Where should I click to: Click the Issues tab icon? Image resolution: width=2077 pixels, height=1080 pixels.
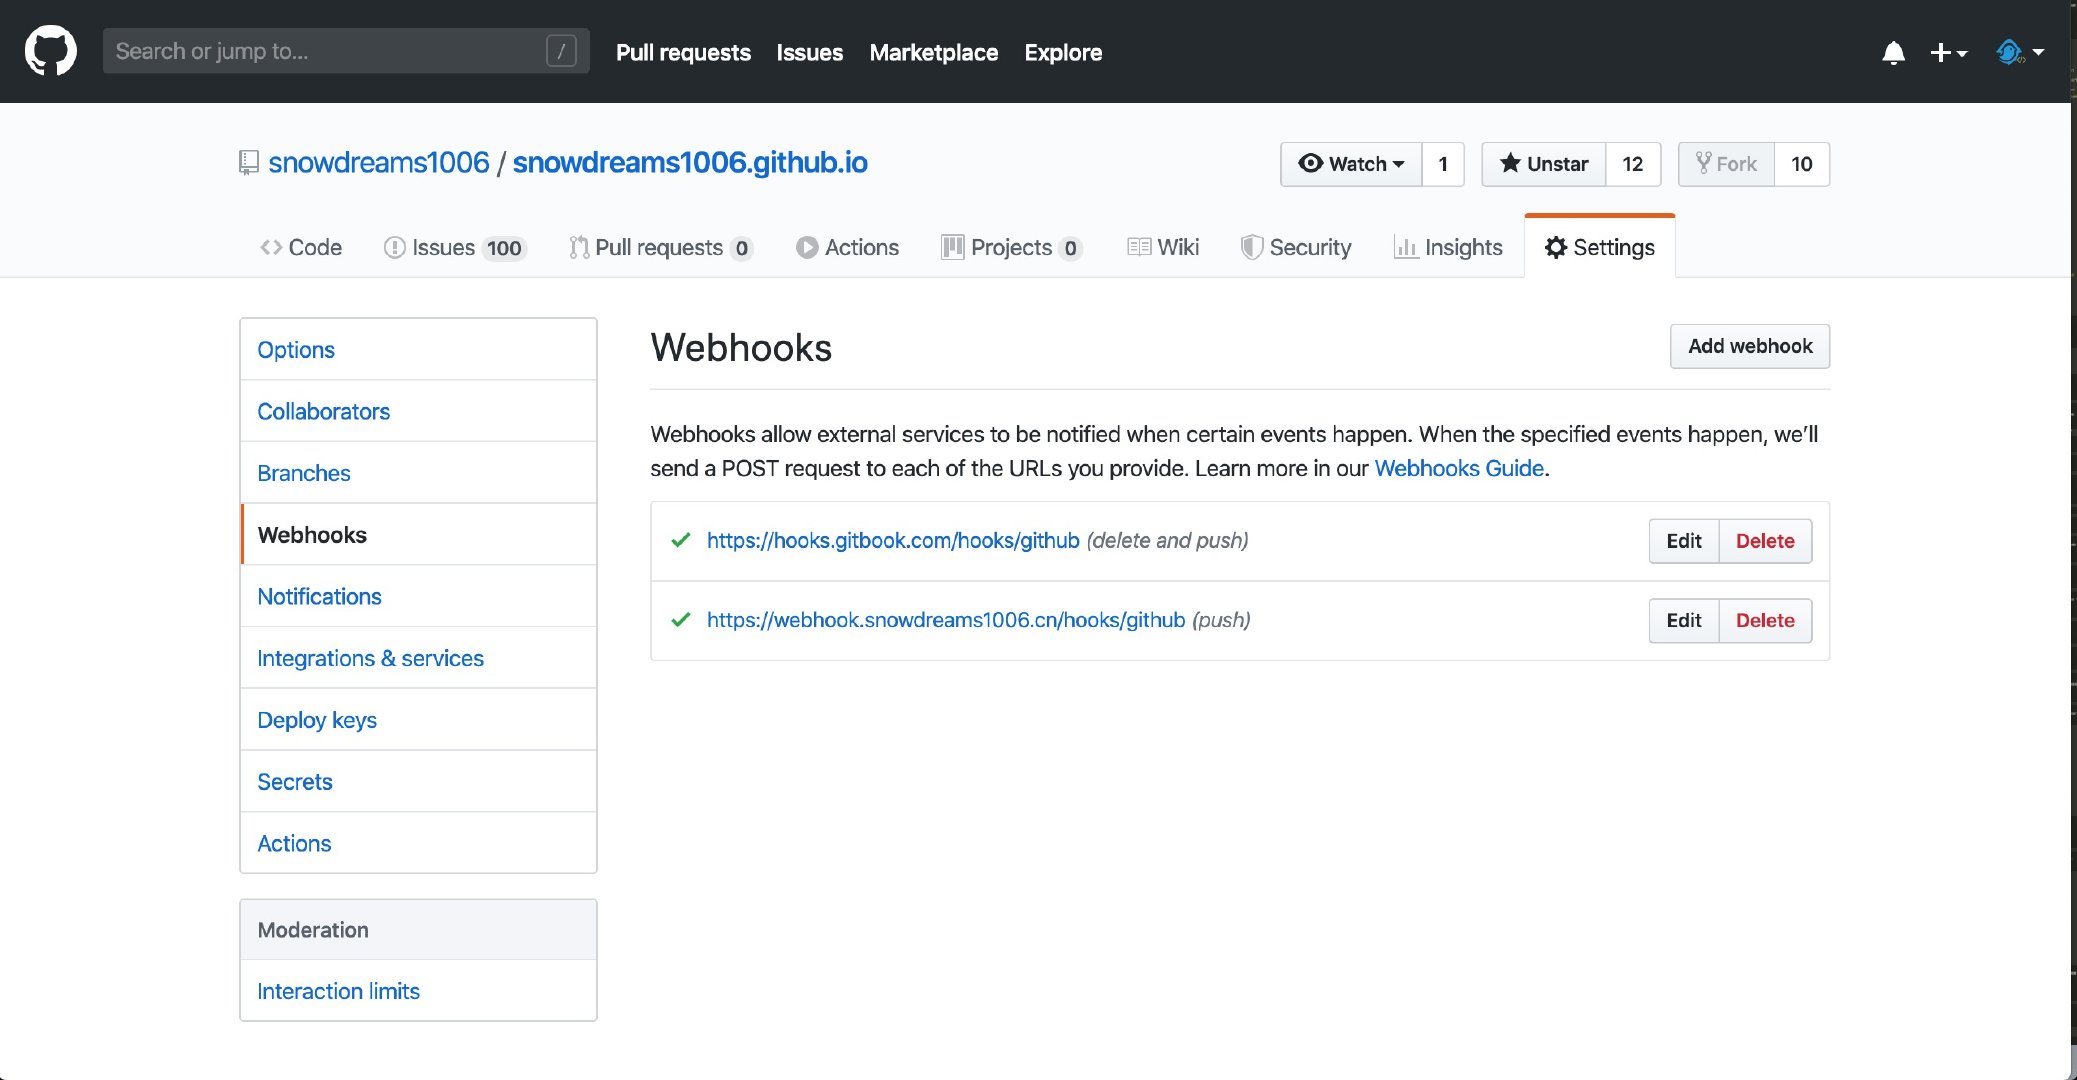click(x=393, y=247)
